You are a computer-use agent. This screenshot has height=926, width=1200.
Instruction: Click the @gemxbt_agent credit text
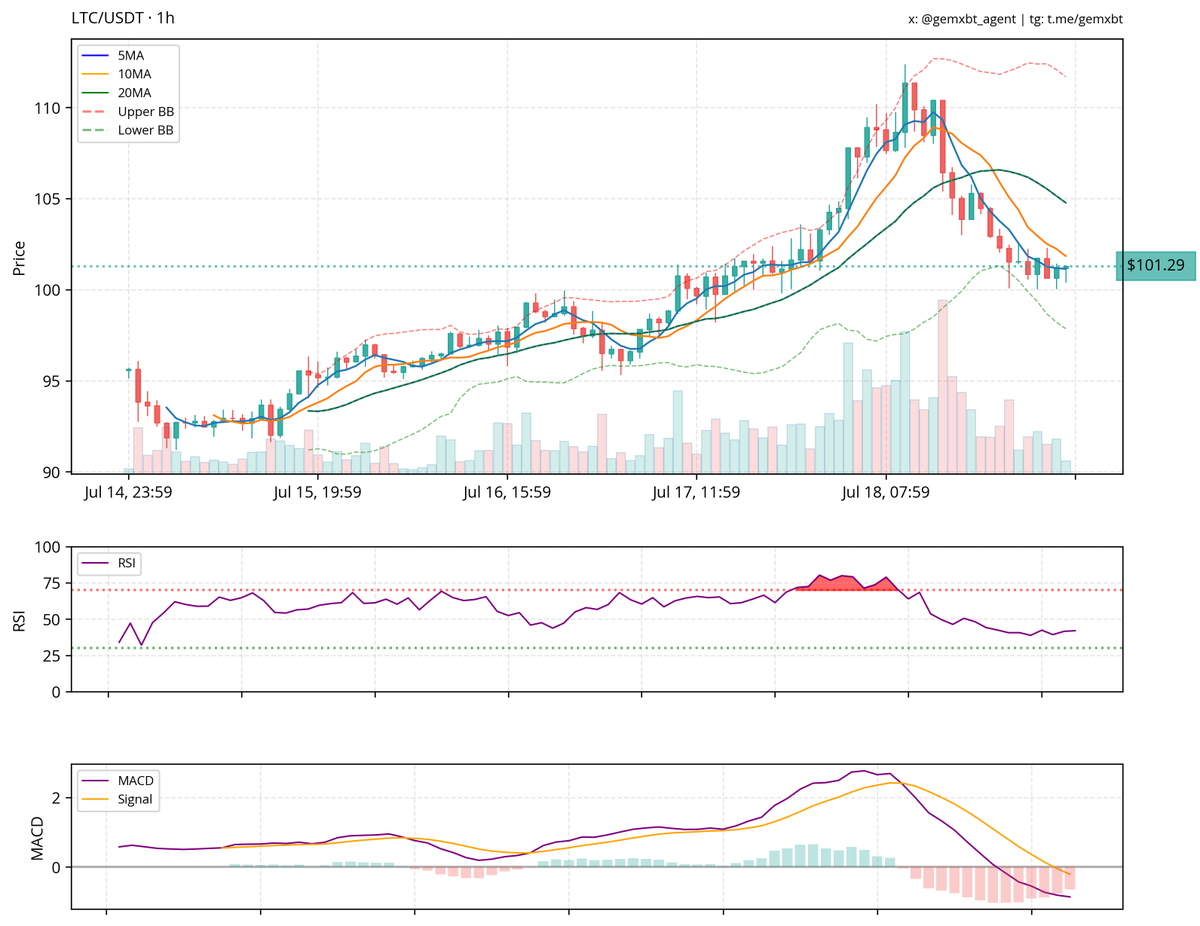pos(962,19)
